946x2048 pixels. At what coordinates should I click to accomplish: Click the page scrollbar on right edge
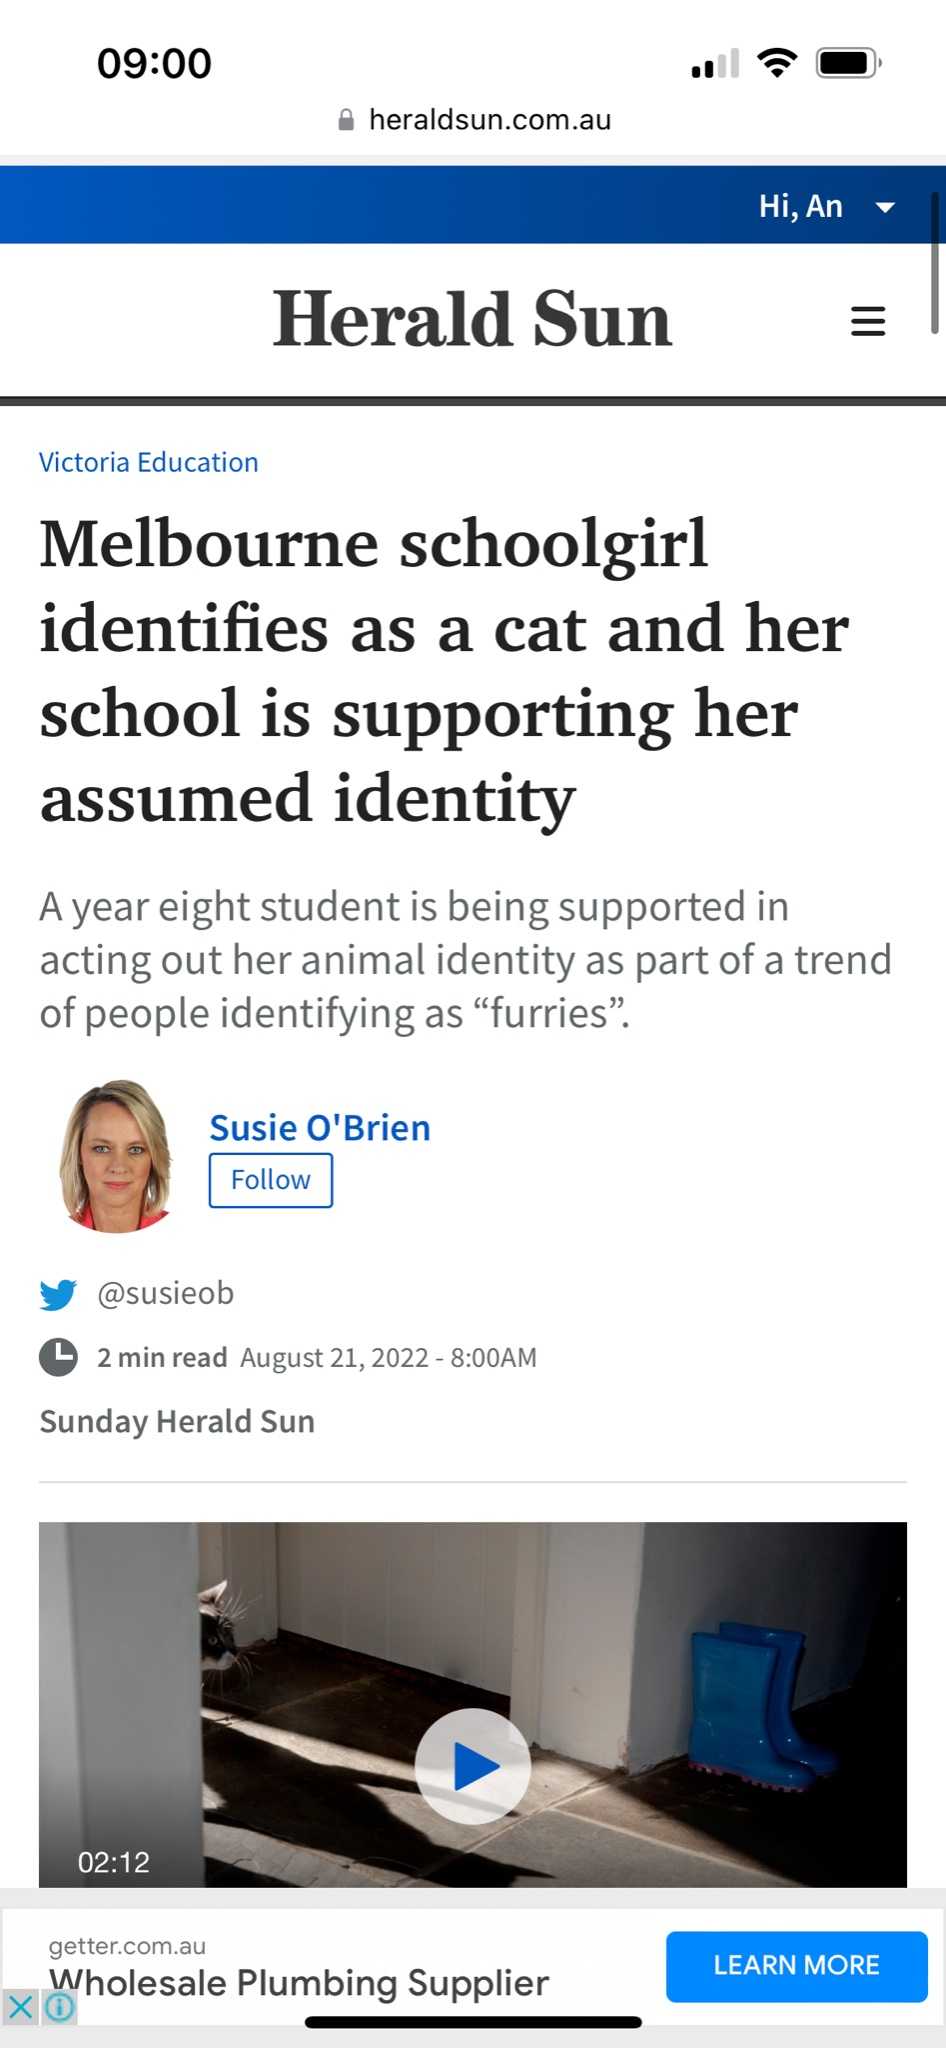[934, 262]
